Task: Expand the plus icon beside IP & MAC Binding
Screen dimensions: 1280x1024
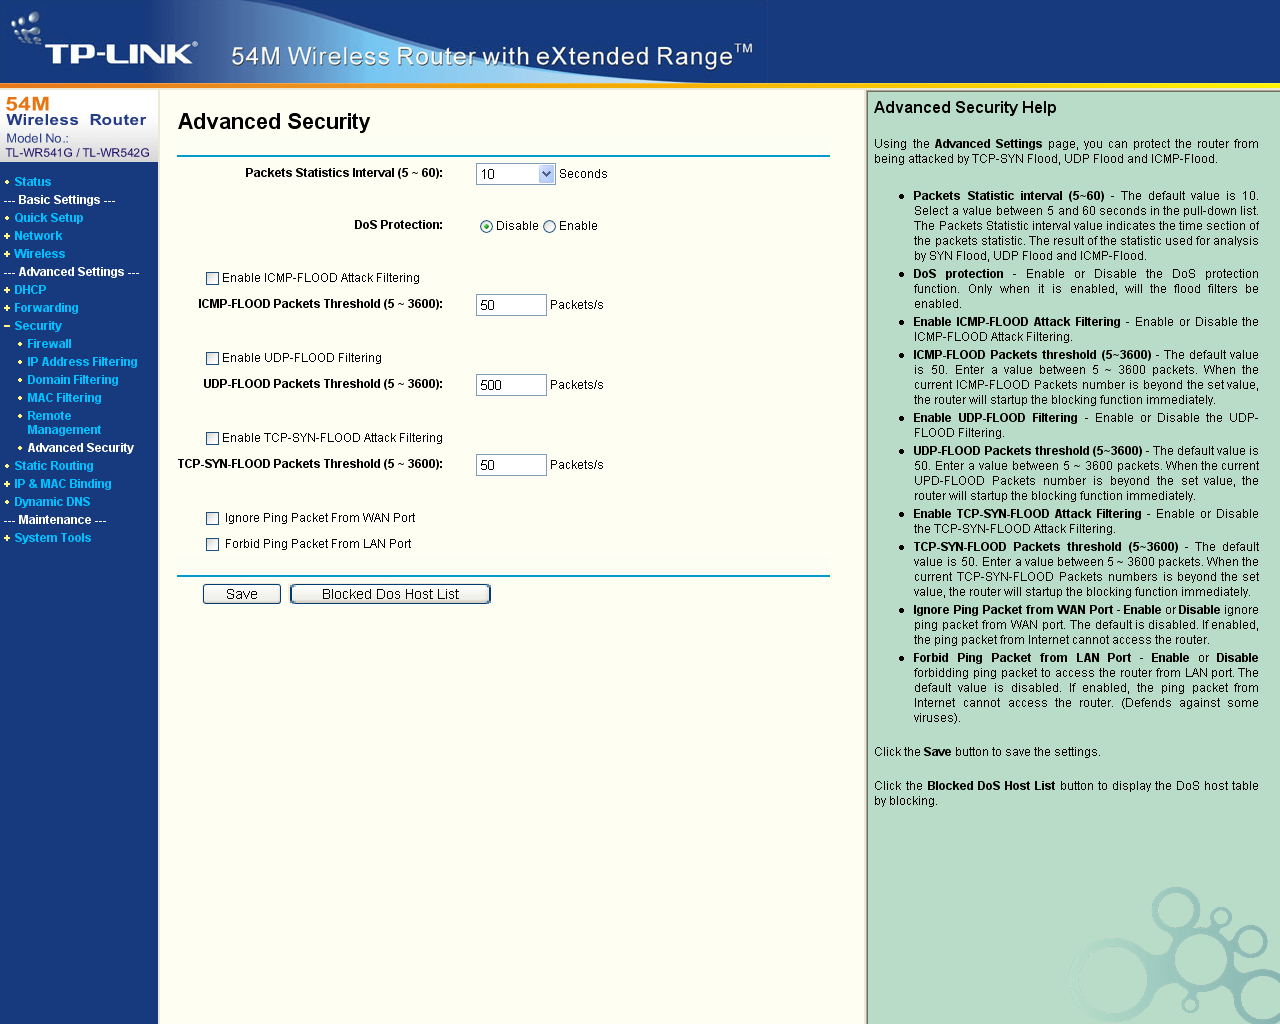Action: coord(7,484)
